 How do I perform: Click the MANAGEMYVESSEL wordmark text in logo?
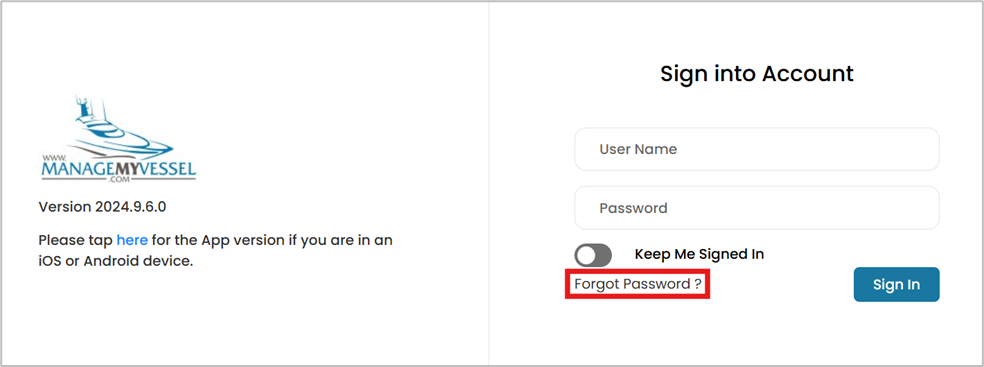pyautogui.click(x=119, y=168)
